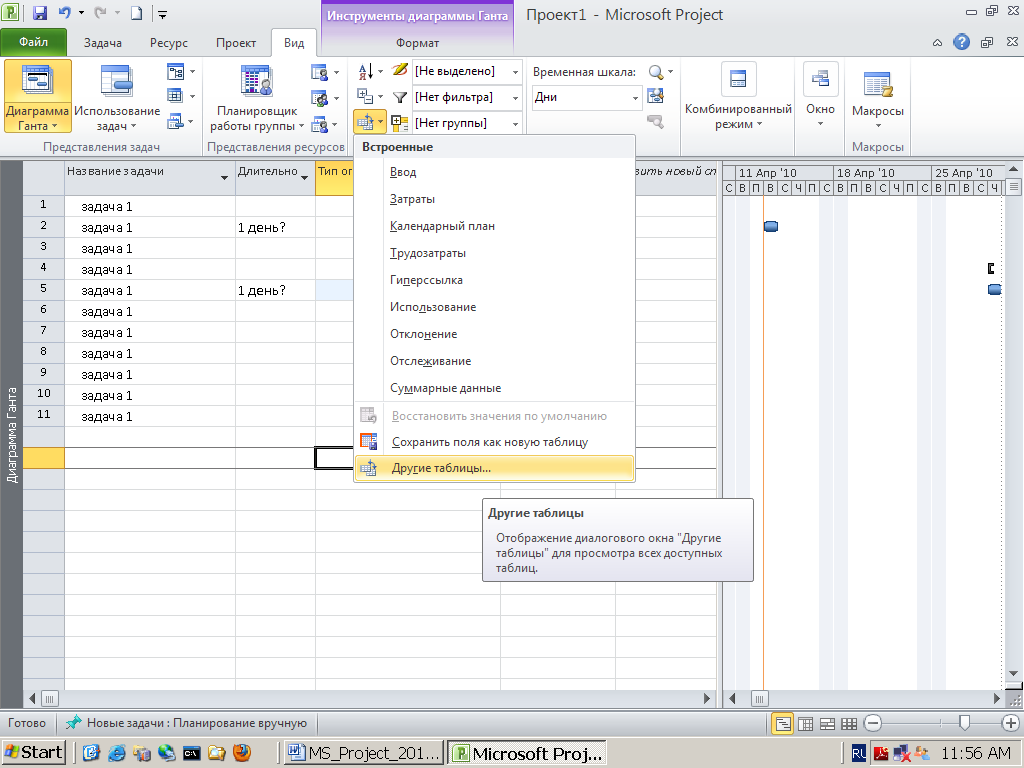The height and width of the screenshot is (768, 1024).
Task: Choose Другие таблицы... menu item
Action: pyautogui.click(x=494, y=468)
